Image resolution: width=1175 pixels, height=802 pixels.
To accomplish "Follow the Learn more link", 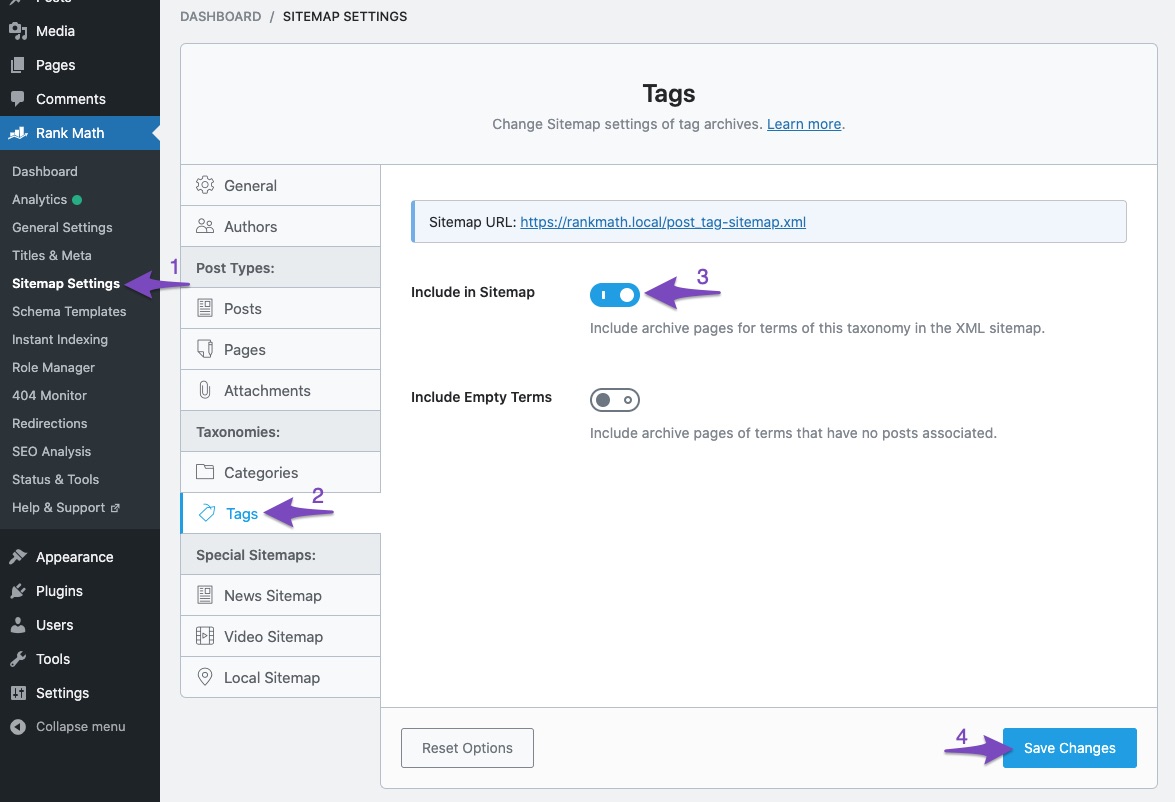I will 804,124.
